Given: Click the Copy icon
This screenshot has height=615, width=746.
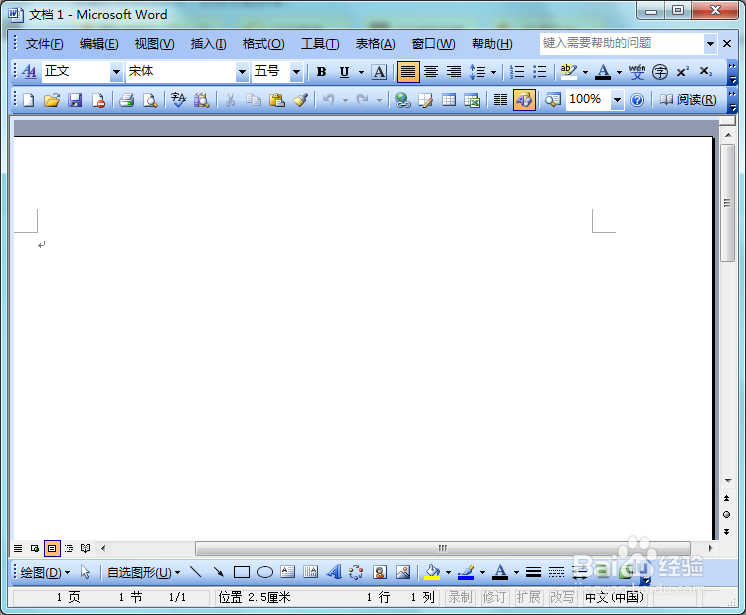Looking at the screenshot, I should [253, 100].
